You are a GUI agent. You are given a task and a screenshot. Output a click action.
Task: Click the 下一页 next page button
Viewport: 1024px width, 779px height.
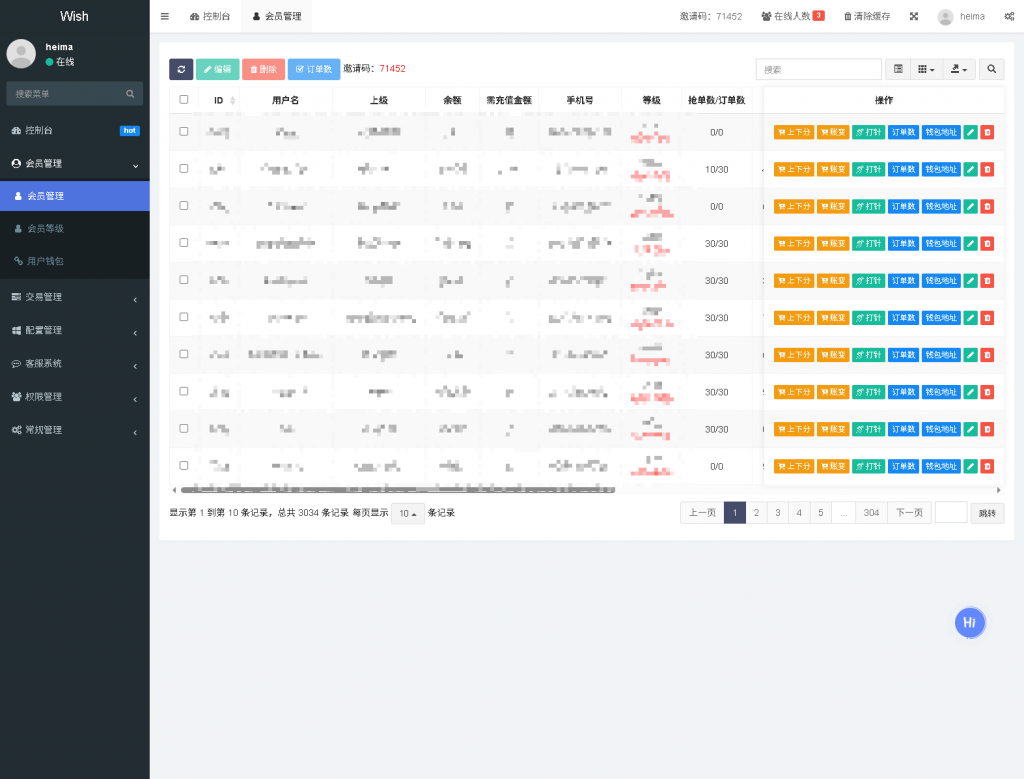(909, 513)
